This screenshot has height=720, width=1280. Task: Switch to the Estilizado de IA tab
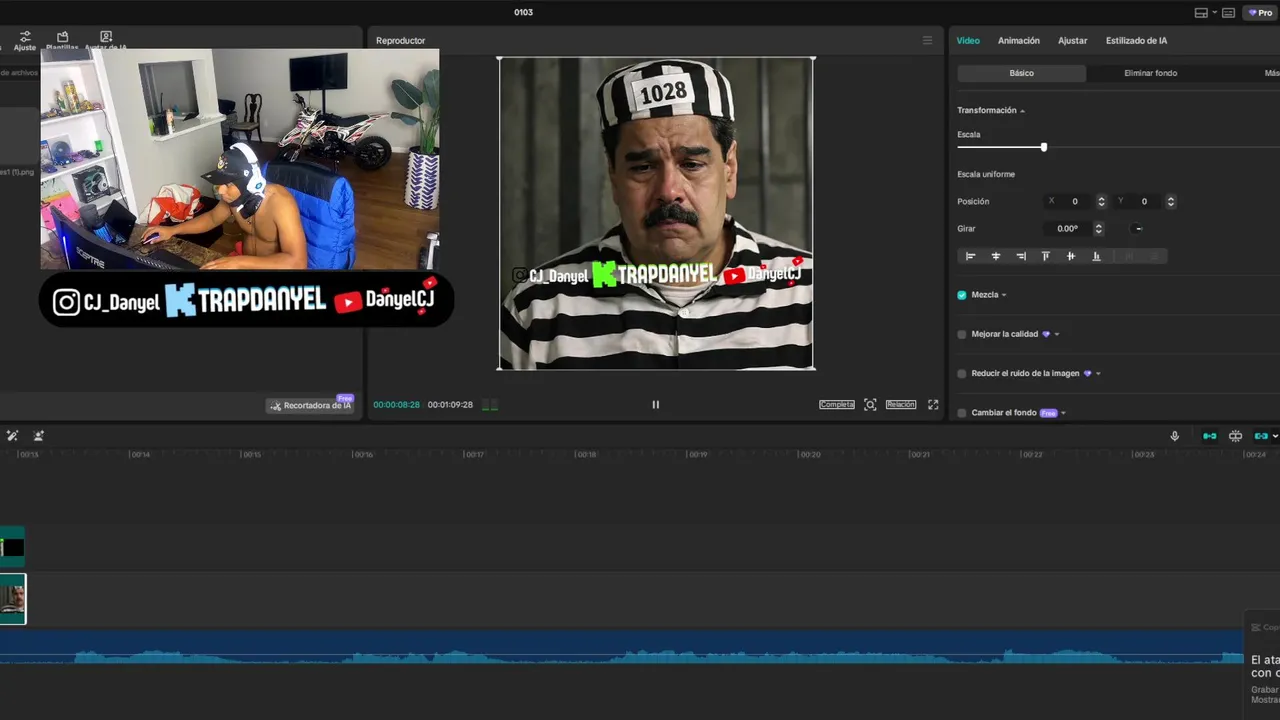(x=1136, y=41)
